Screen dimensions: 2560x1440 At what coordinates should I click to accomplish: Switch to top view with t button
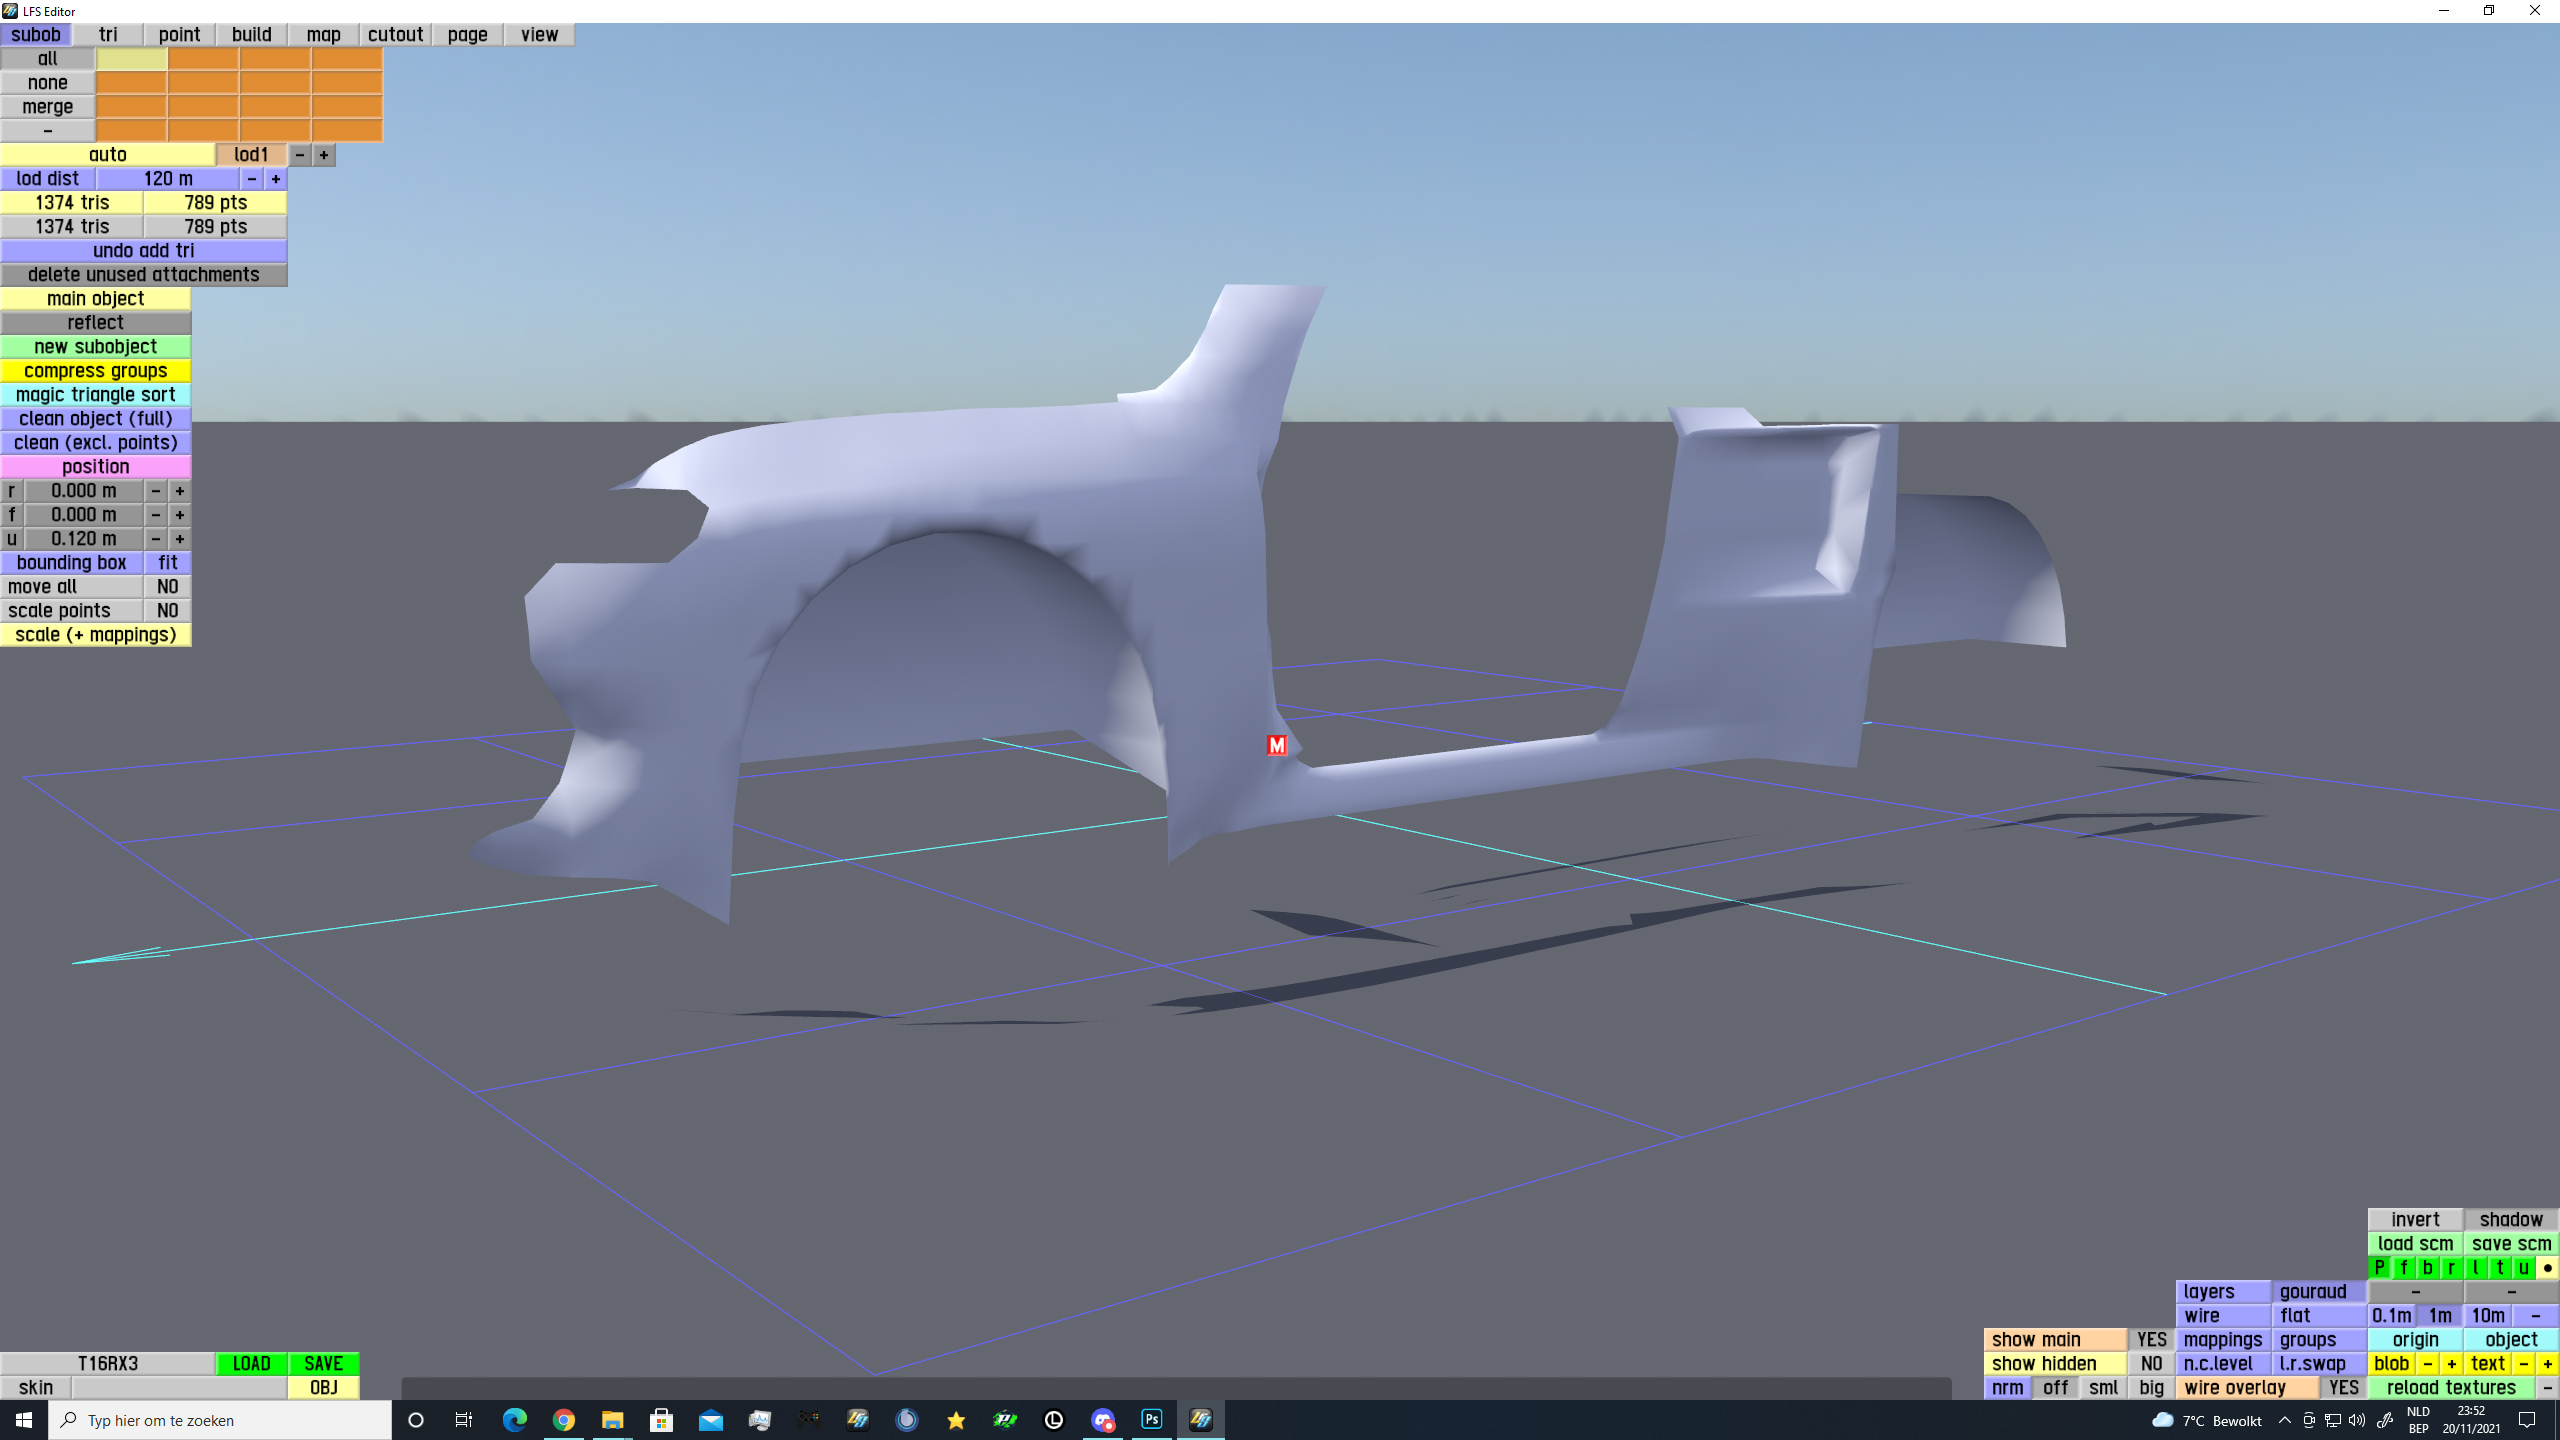tap(2499, 1268)
